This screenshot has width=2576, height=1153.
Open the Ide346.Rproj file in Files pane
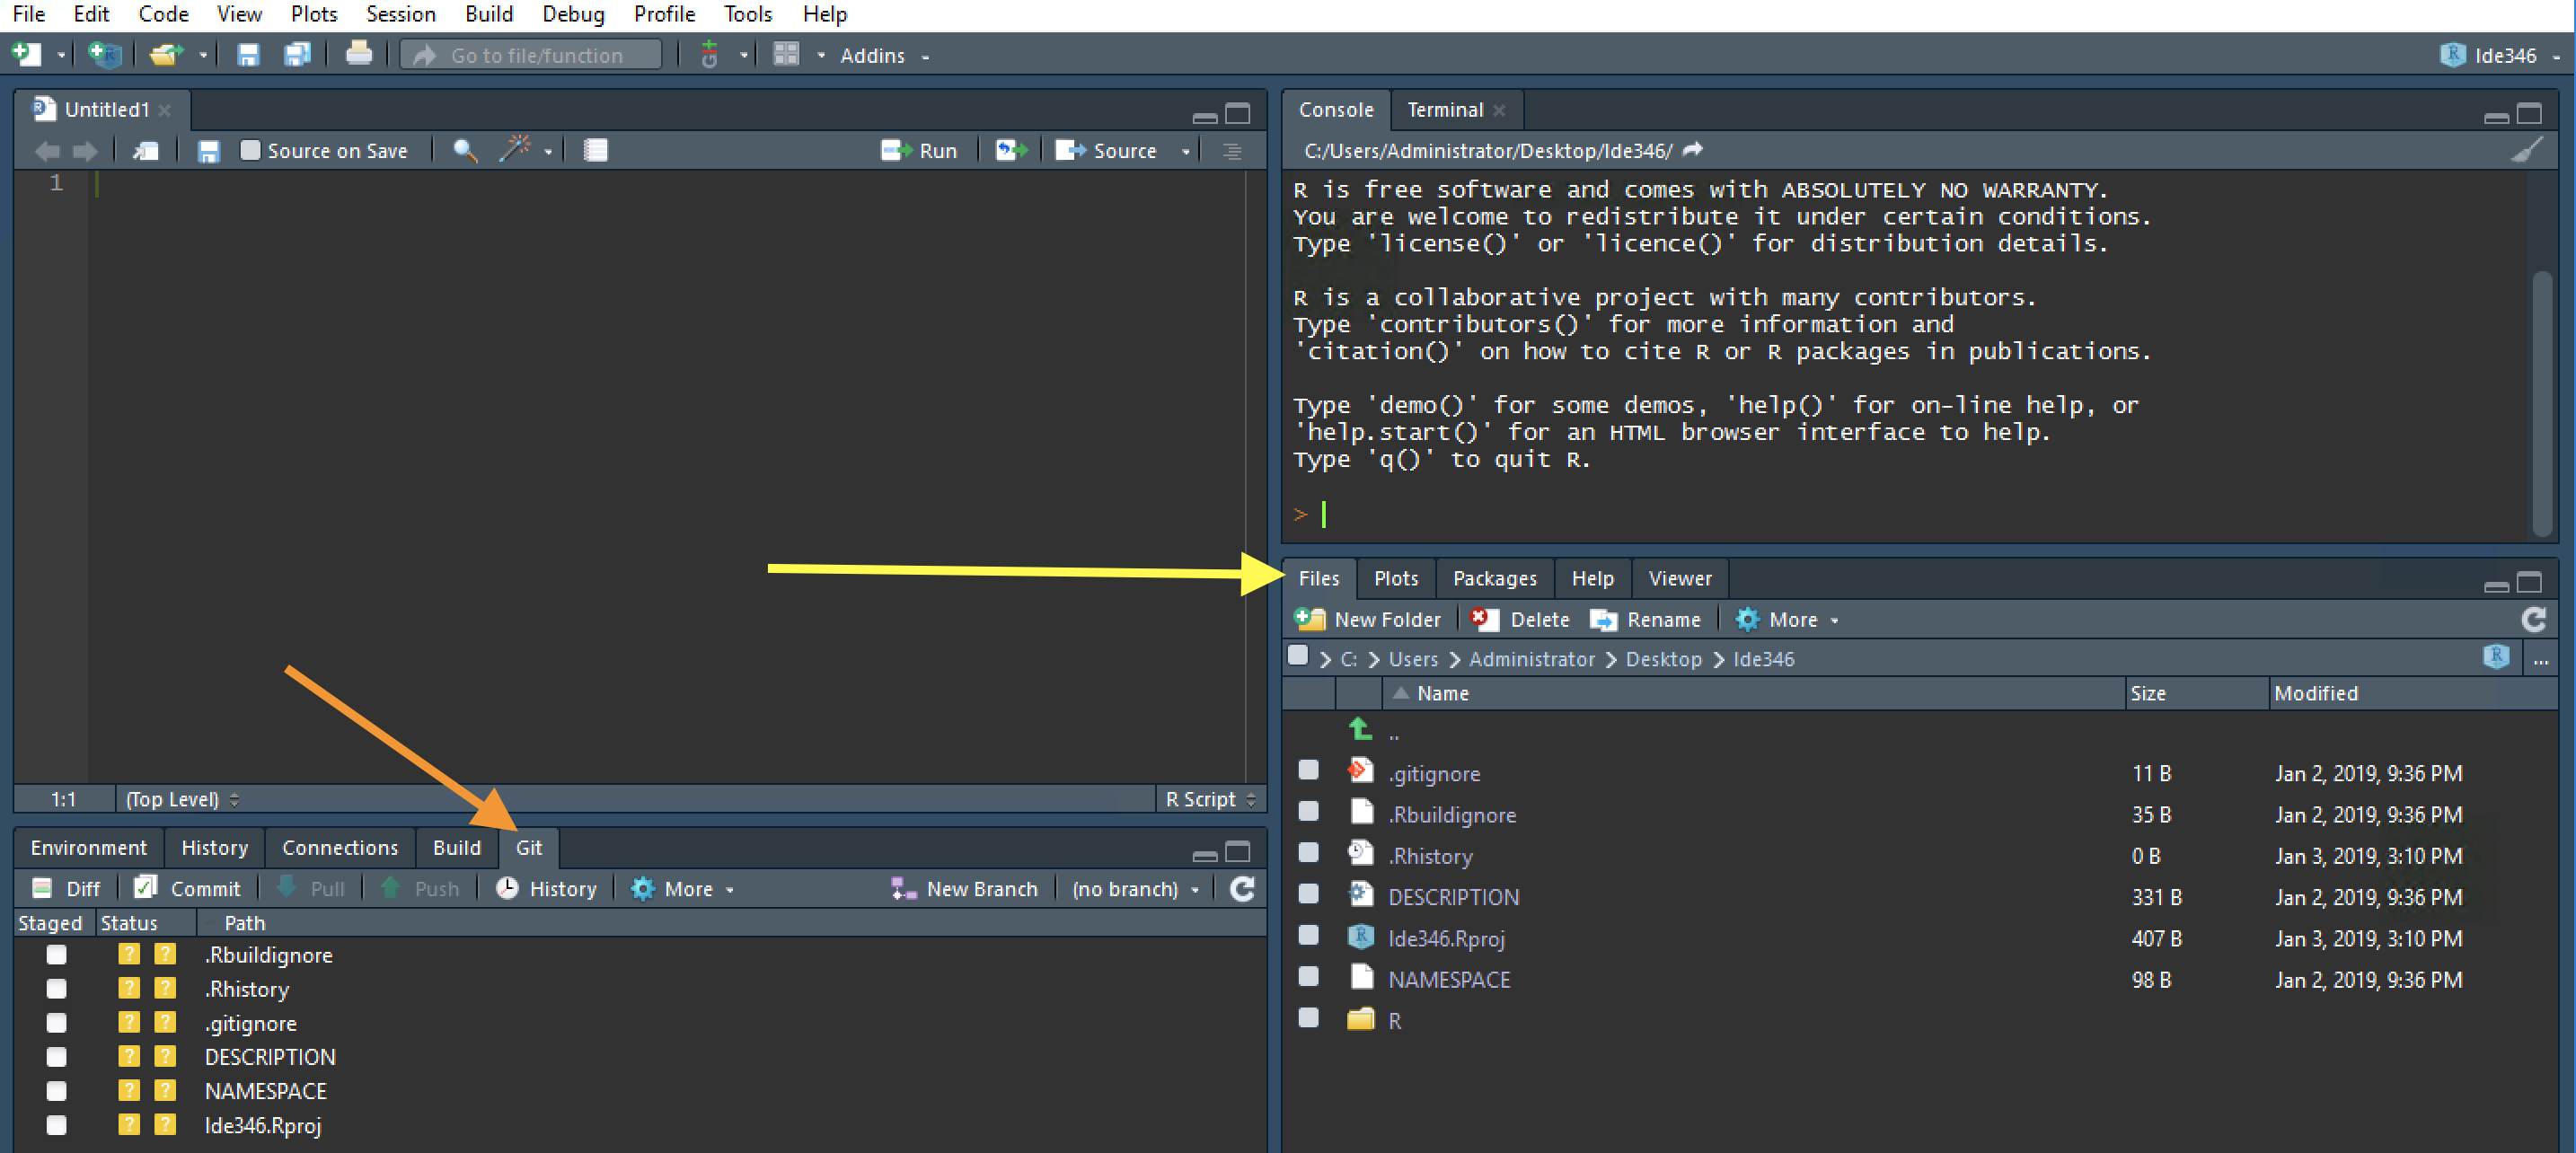(x=1445, y=938)
